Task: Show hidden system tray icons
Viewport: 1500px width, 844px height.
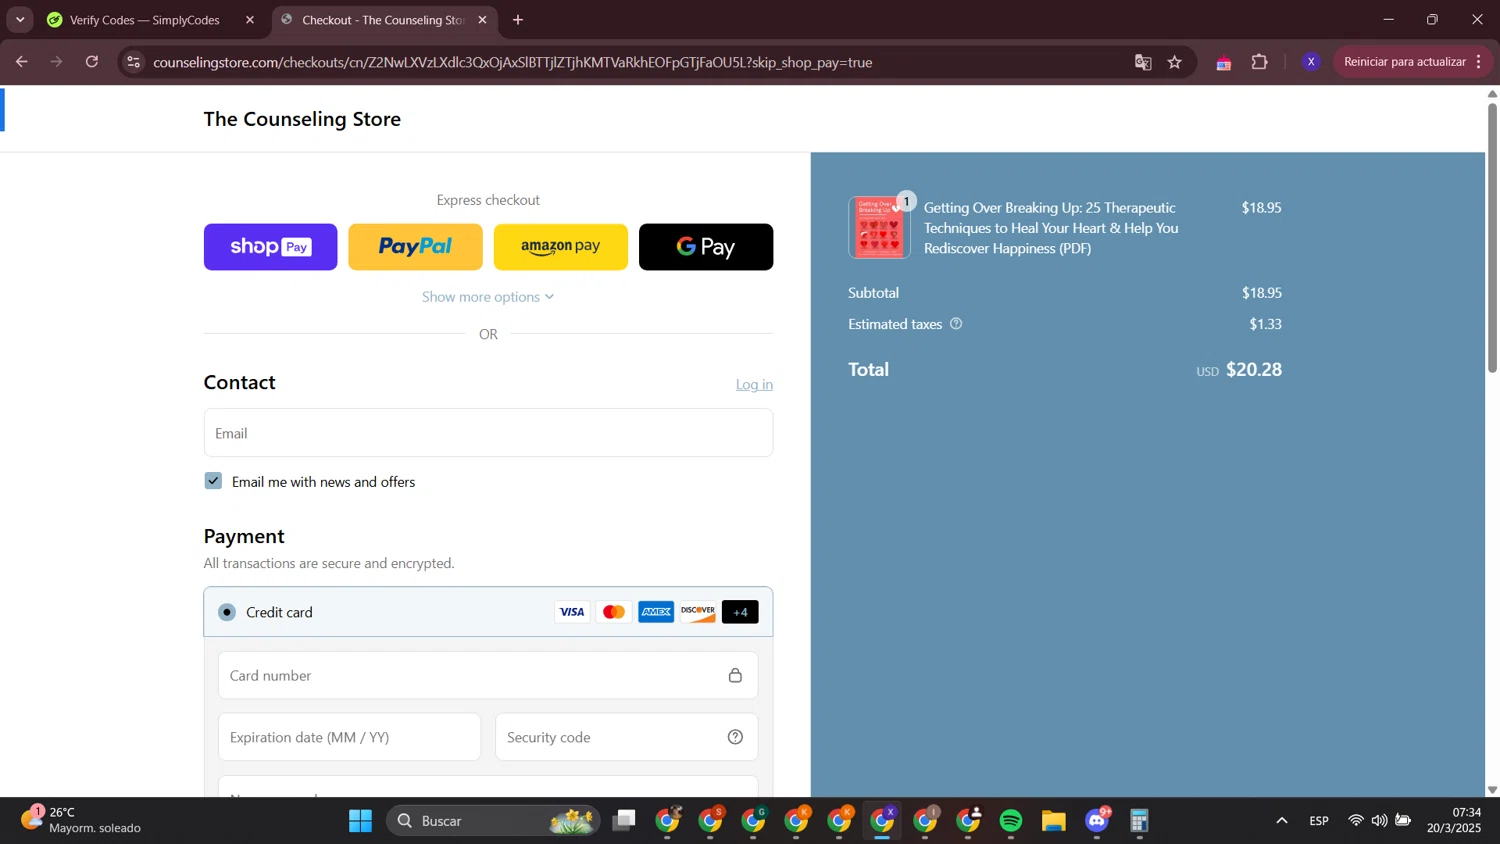Action: pyautogui.click(x=1282, y=821)
